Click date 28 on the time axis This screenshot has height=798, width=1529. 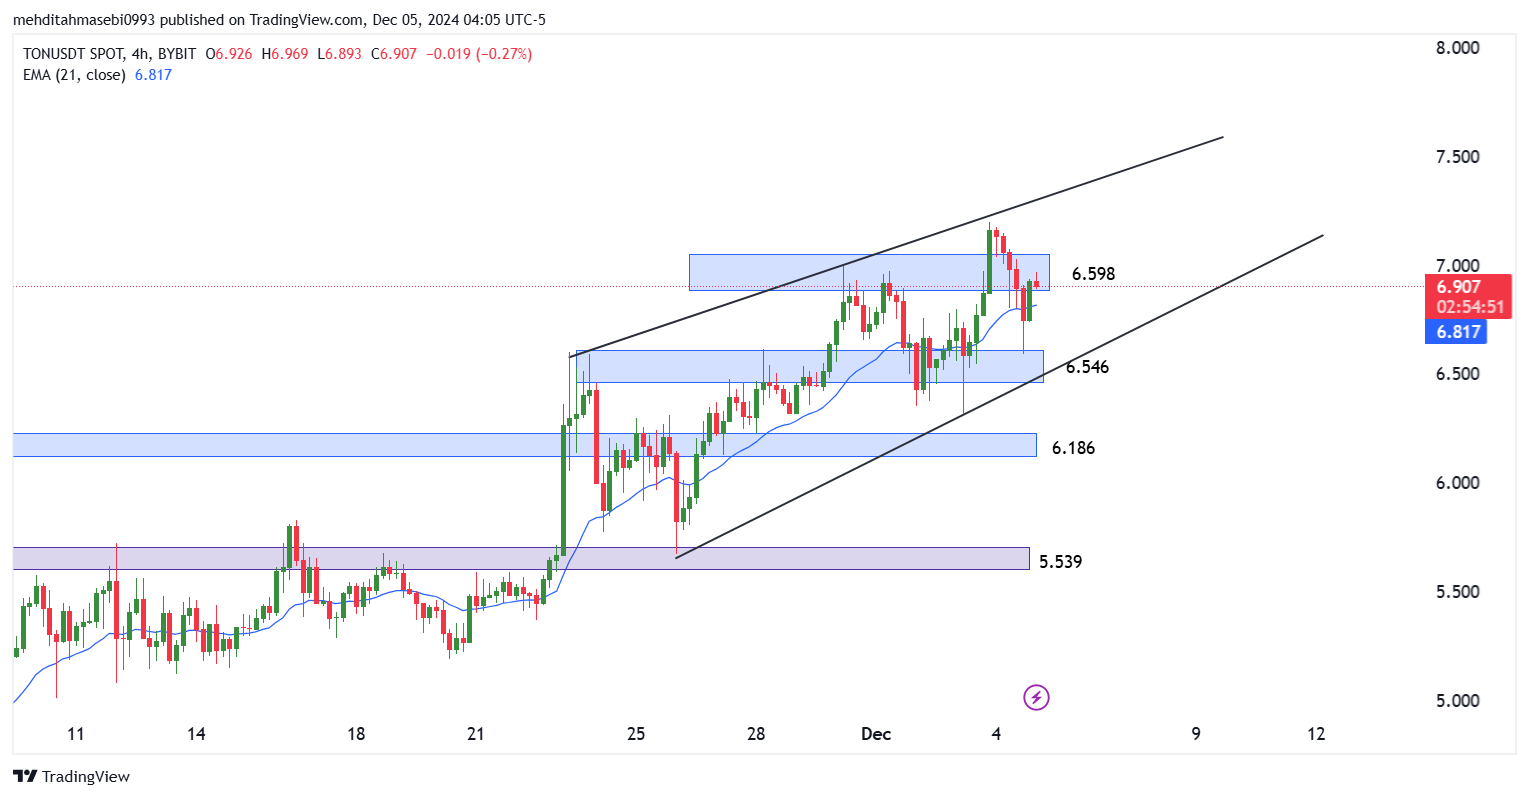coord(756,734)
